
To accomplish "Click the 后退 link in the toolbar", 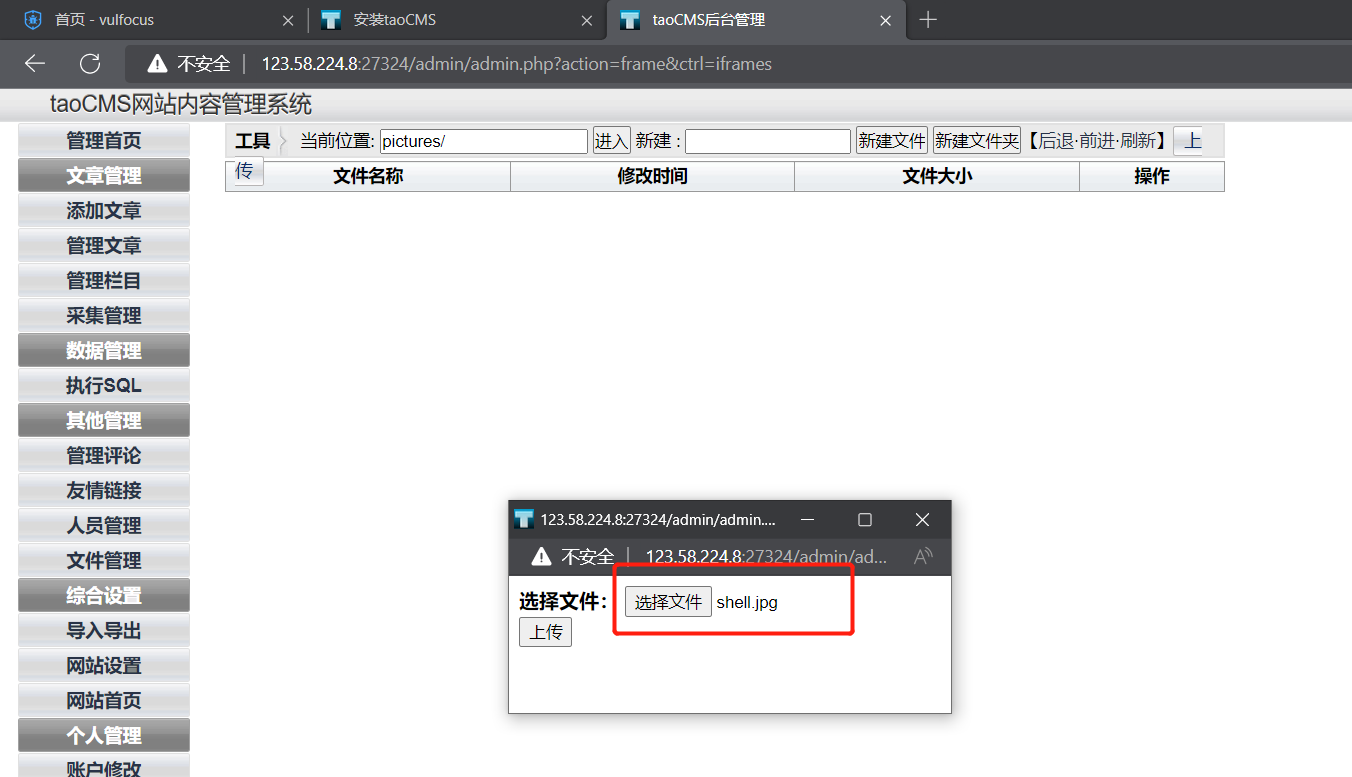I will (x=1057, y=141).
